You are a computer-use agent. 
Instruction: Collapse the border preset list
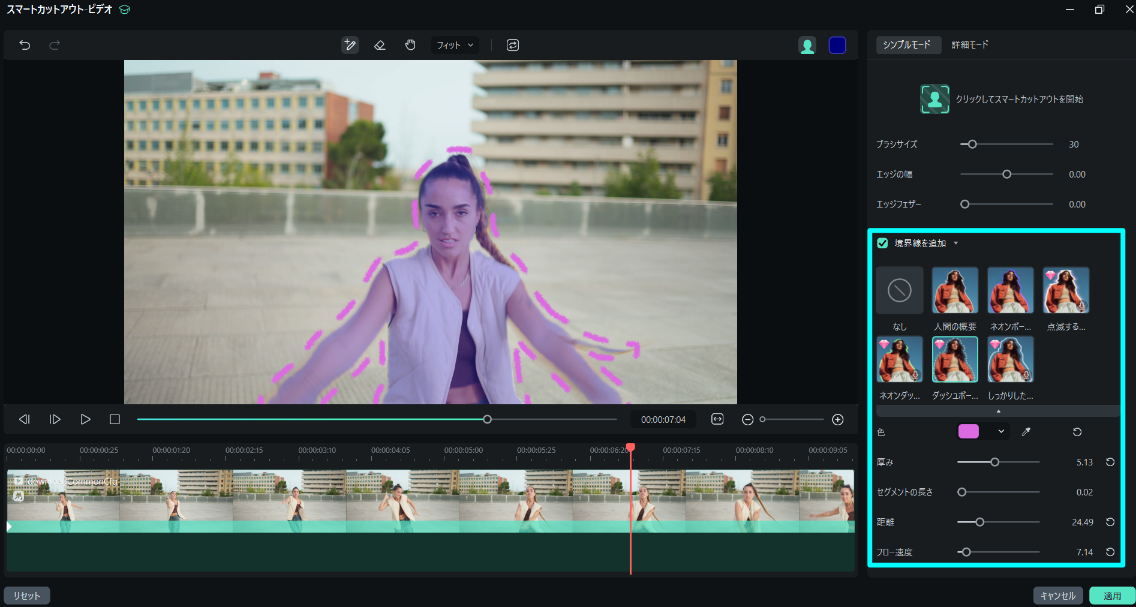click(997, 411)
